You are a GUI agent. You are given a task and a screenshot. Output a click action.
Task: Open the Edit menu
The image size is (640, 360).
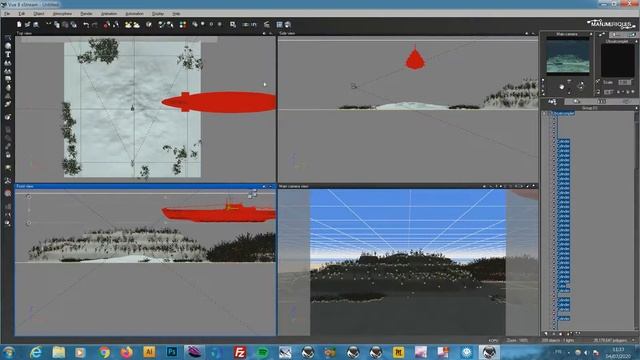tap(22, 13)
